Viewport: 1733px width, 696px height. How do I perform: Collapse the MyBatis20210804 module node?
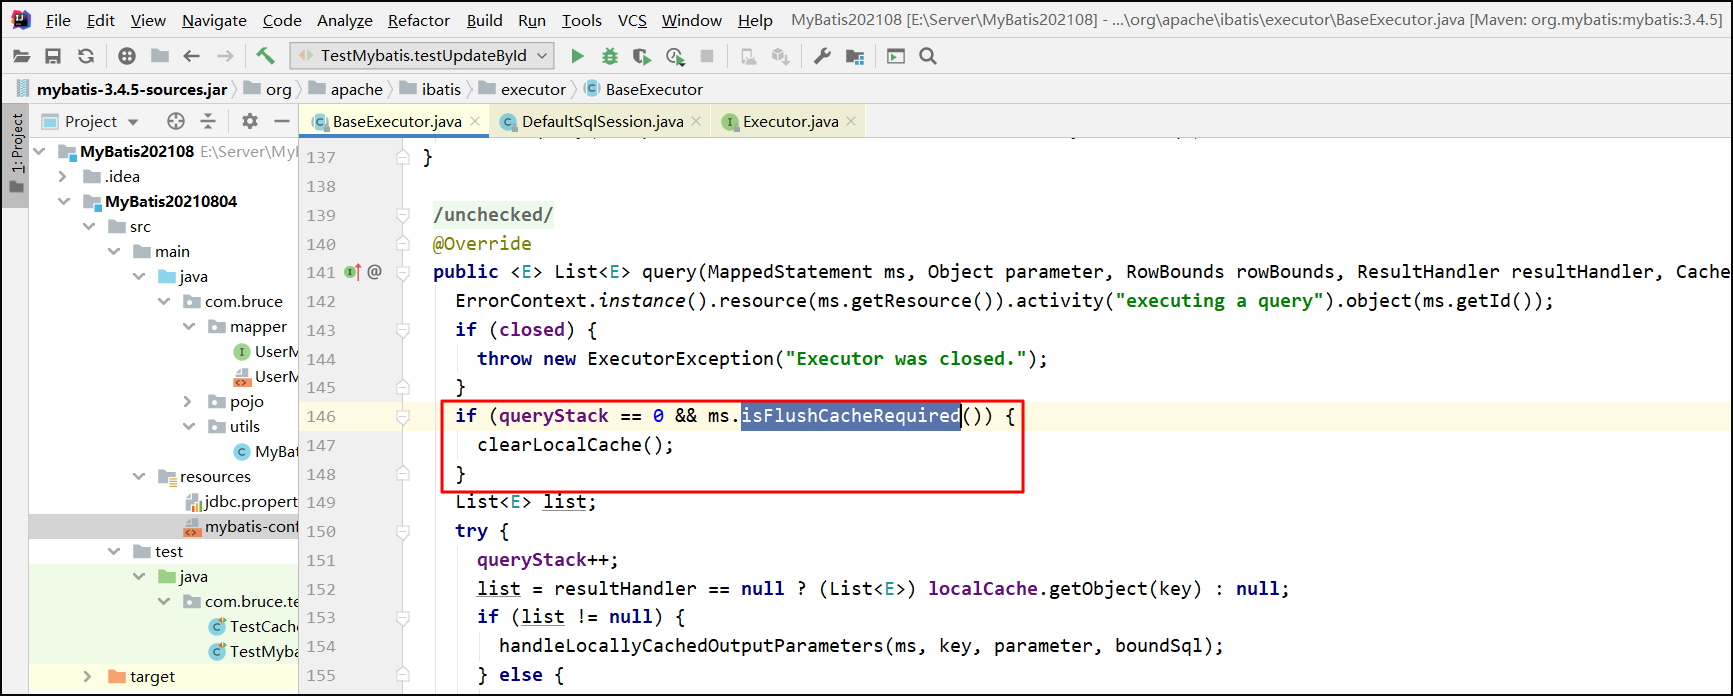pyautogui.click(x=65, y=202)
